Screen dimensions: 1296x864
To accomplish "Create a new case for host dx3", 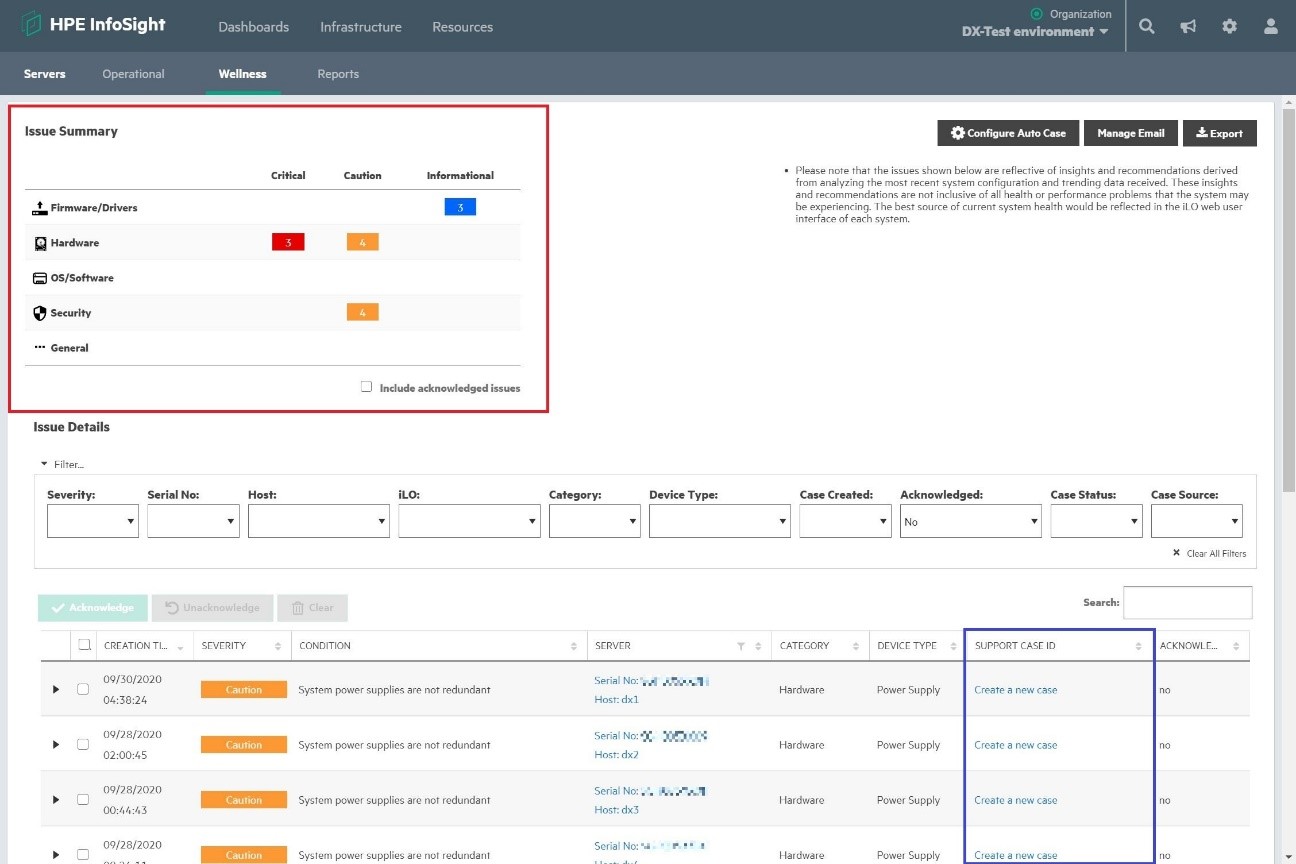I will 1015,799.
